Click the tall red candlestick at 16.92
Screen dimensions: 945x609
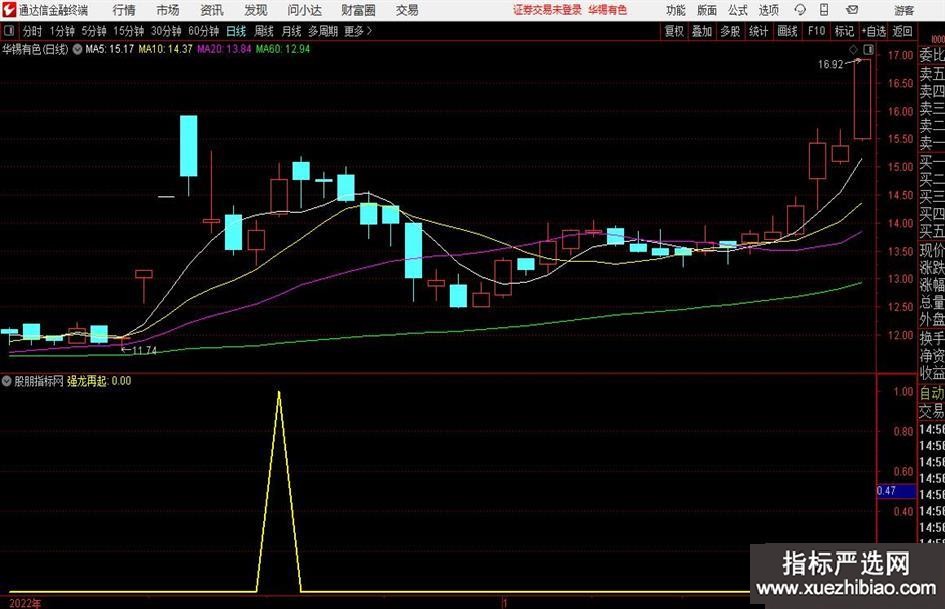click(x=862, y=99)
